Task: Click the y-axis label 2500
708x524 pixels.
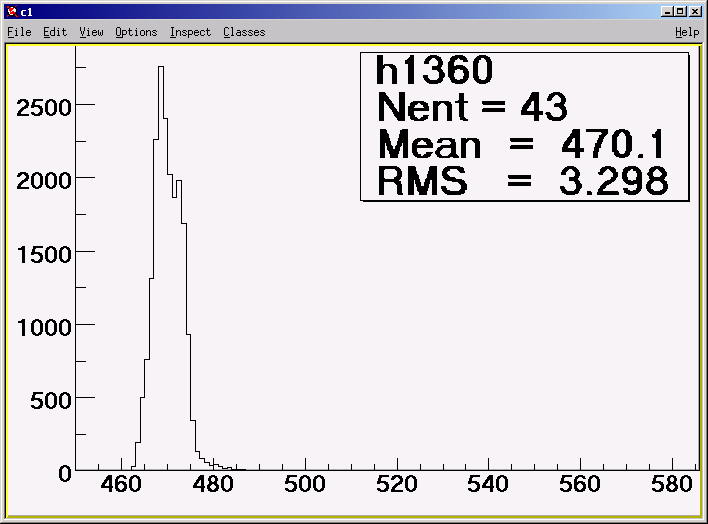Action: [x=44, y=108]
